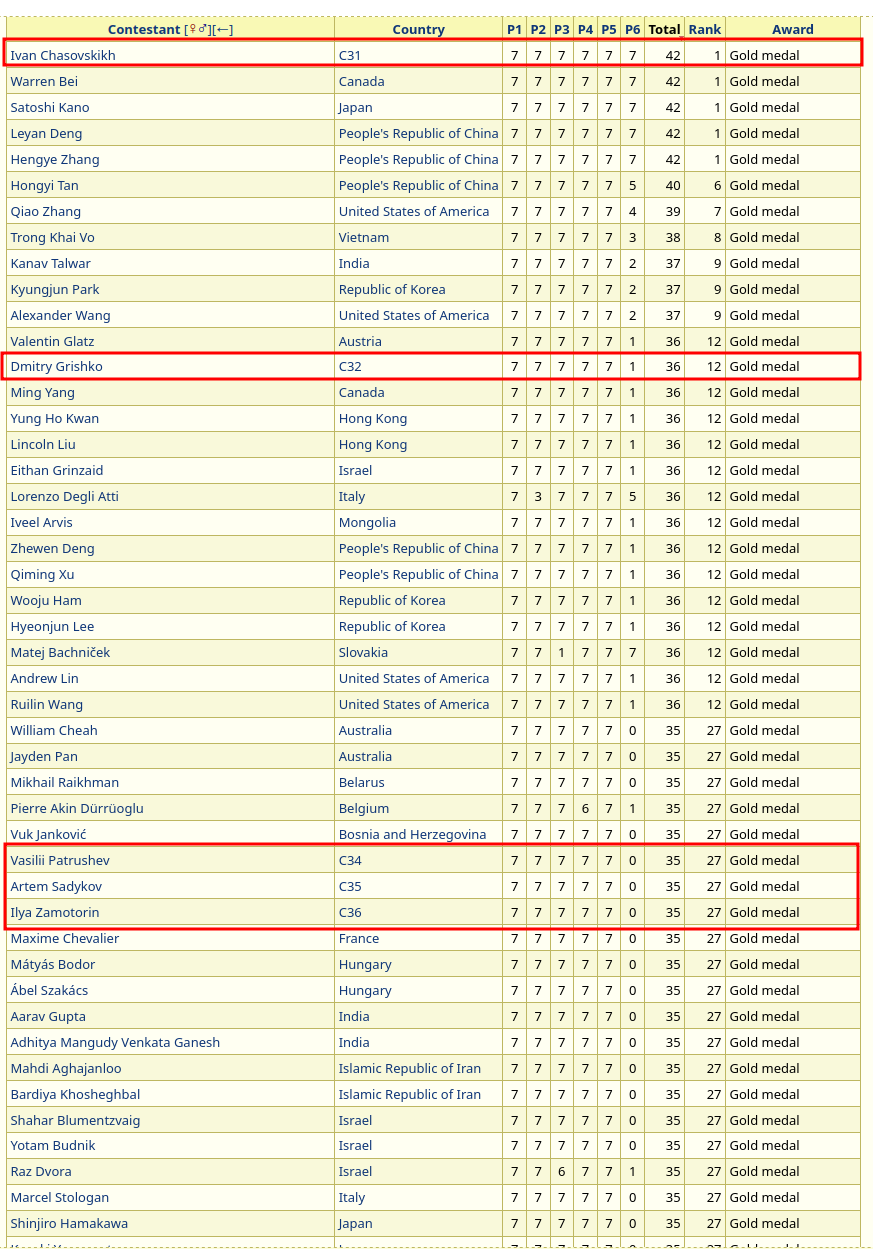Open Austria country page
This screenshot has height=1249, width=873.
coord(360,341)
